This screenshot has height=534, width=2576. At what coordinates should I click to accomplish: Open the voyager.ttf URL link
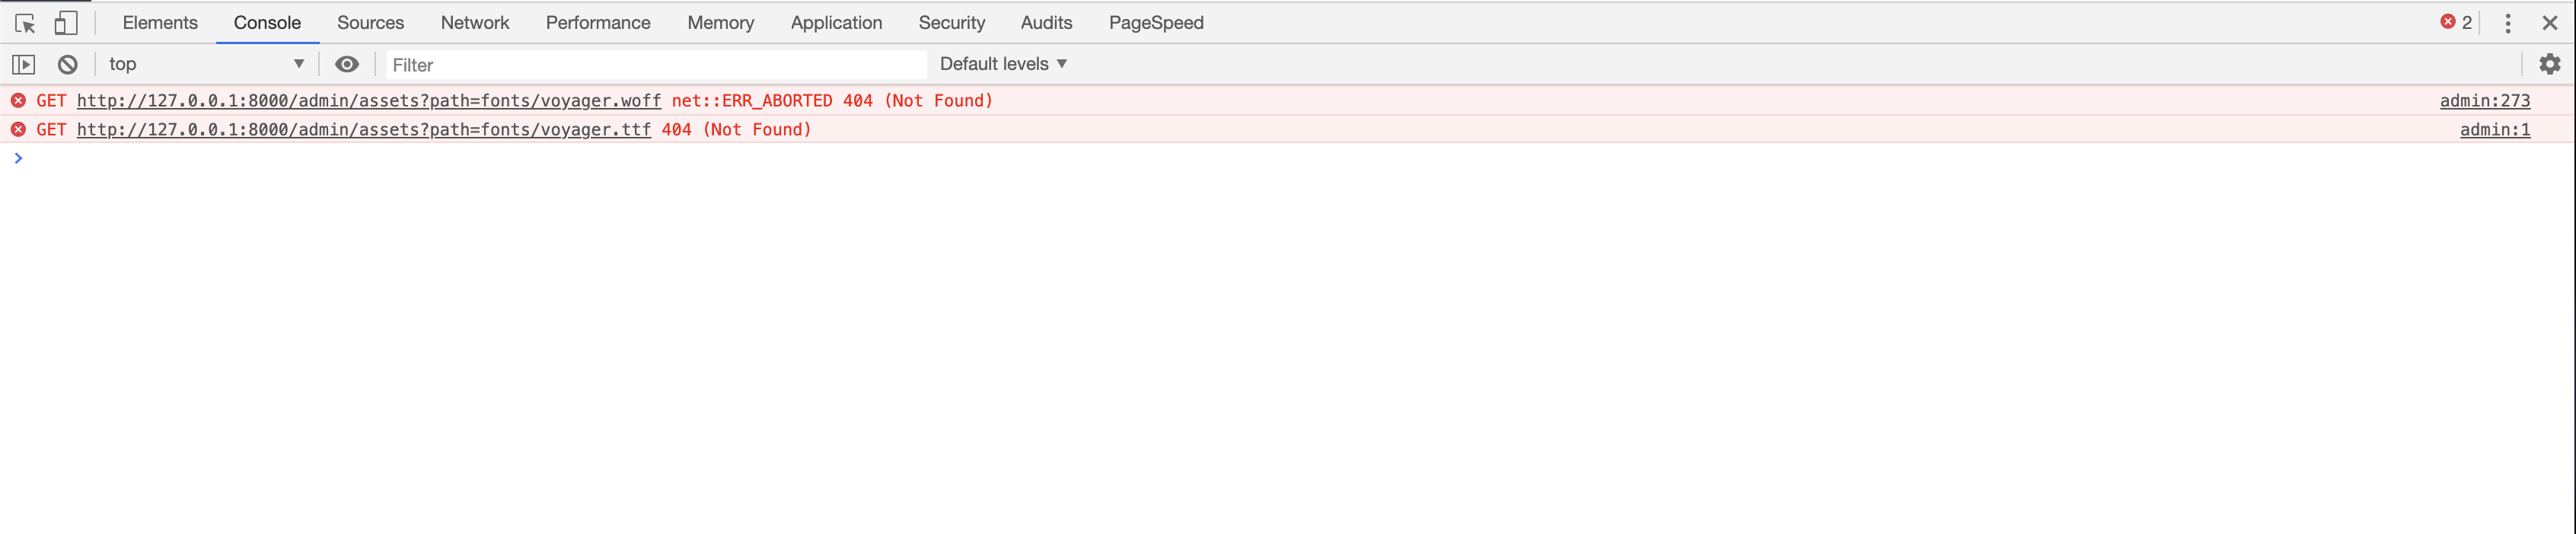coord(364,130)
